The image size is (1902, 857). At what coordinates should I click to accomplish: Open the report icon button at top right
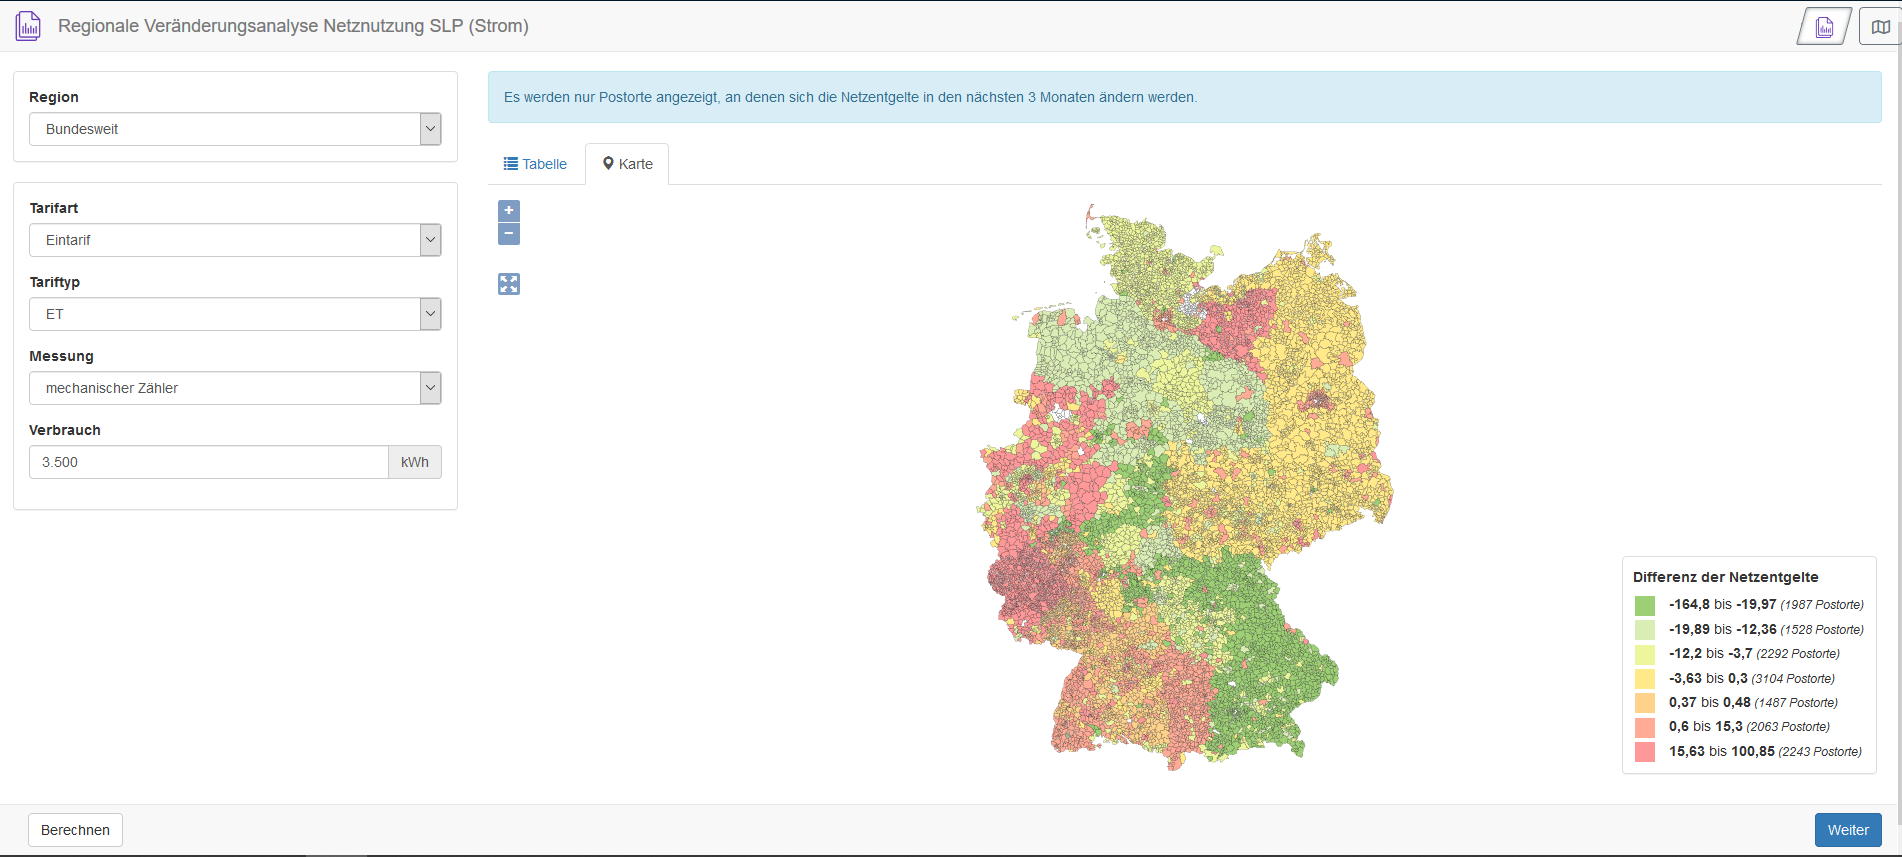pyautogui.click(x=1824, y=27)
